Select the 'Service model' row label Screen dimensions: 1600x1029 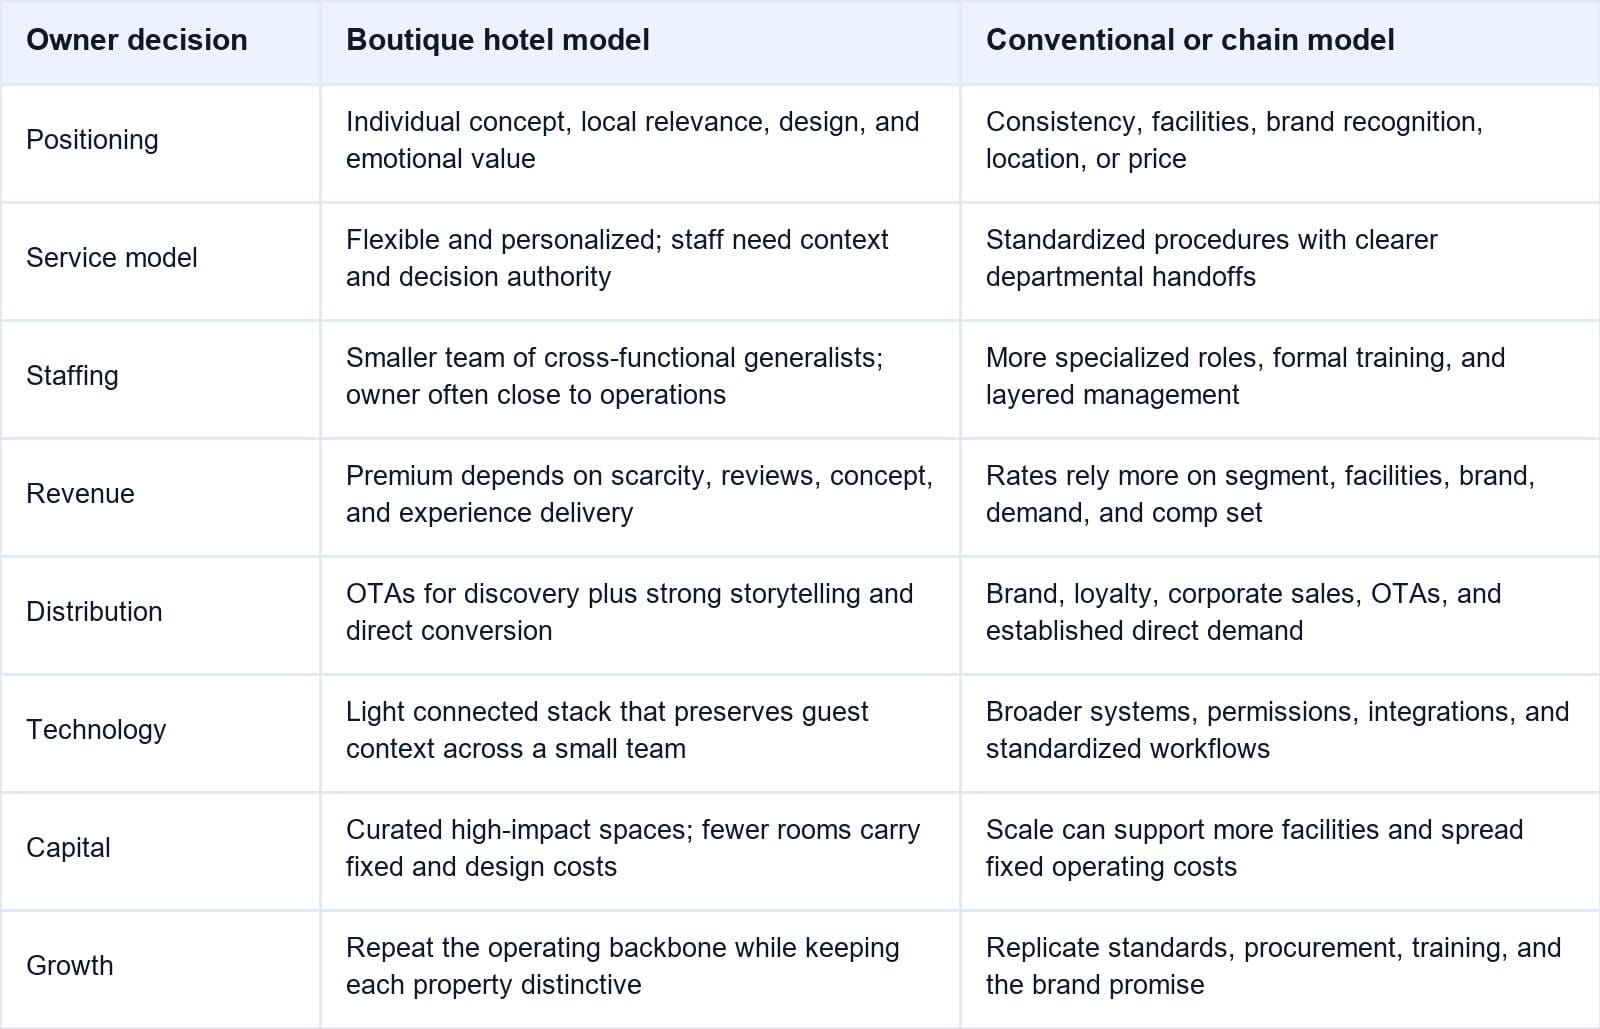(x=112, y=258)
